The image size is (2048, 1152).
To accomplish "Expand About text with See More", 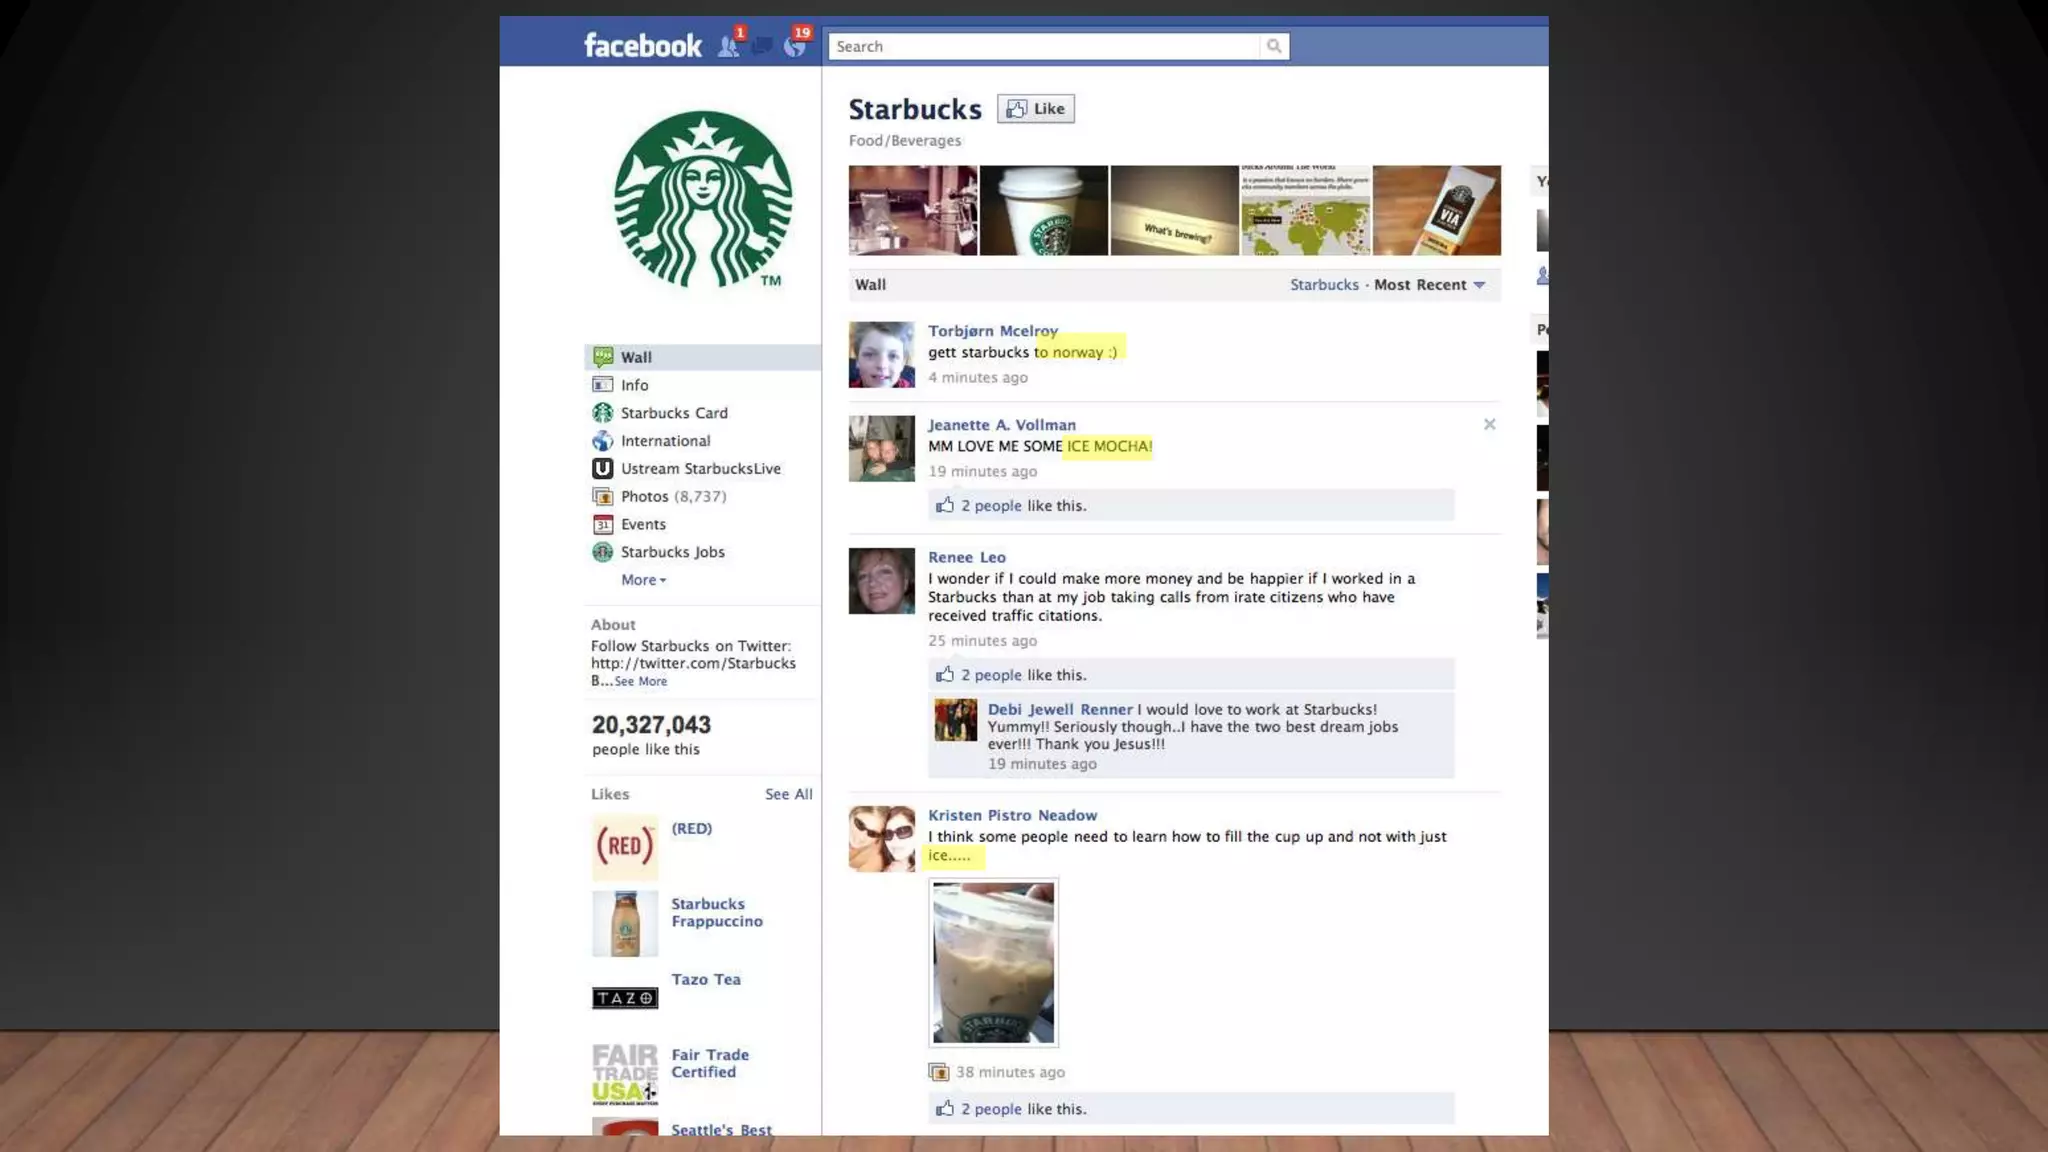I will click(640, 681).
